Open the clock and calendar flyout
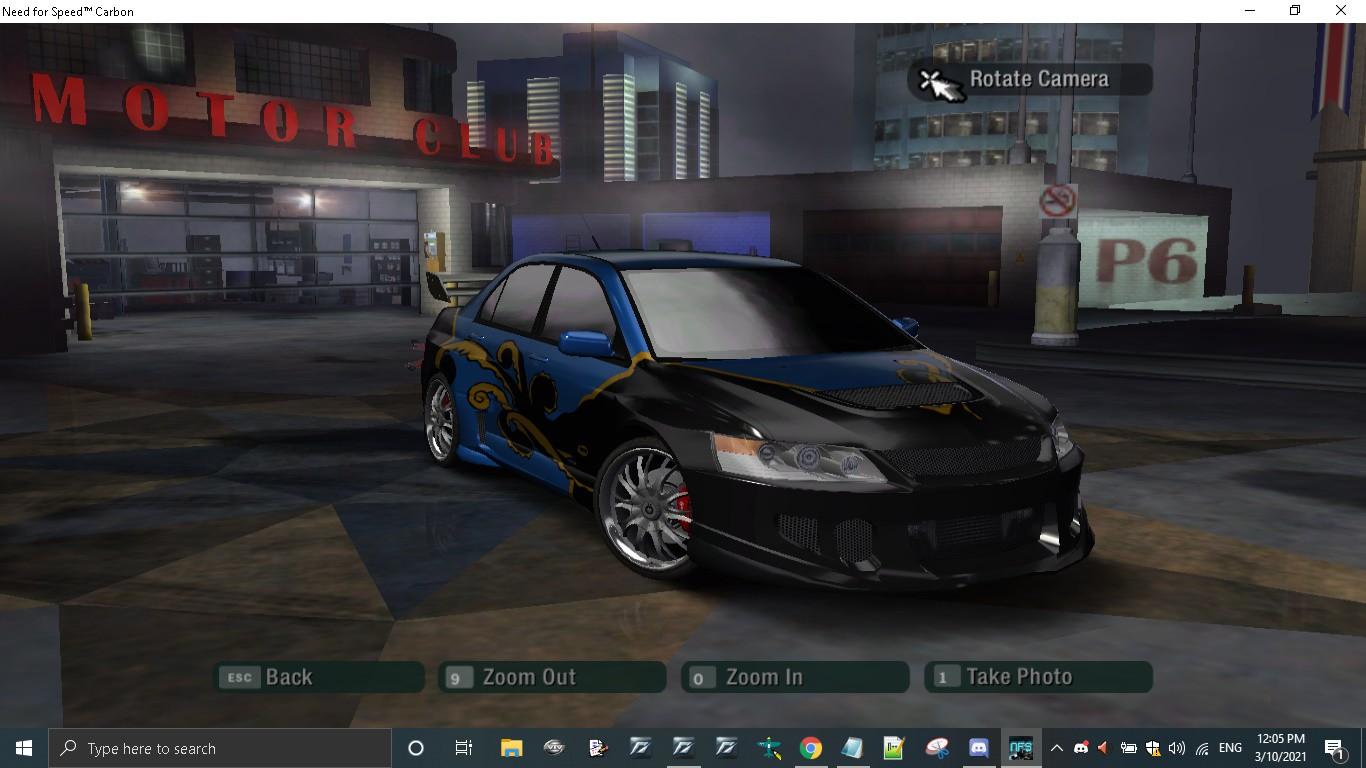Image resolution: width=1366 pixels, height=768 pixels. (x=1280, y=748)
